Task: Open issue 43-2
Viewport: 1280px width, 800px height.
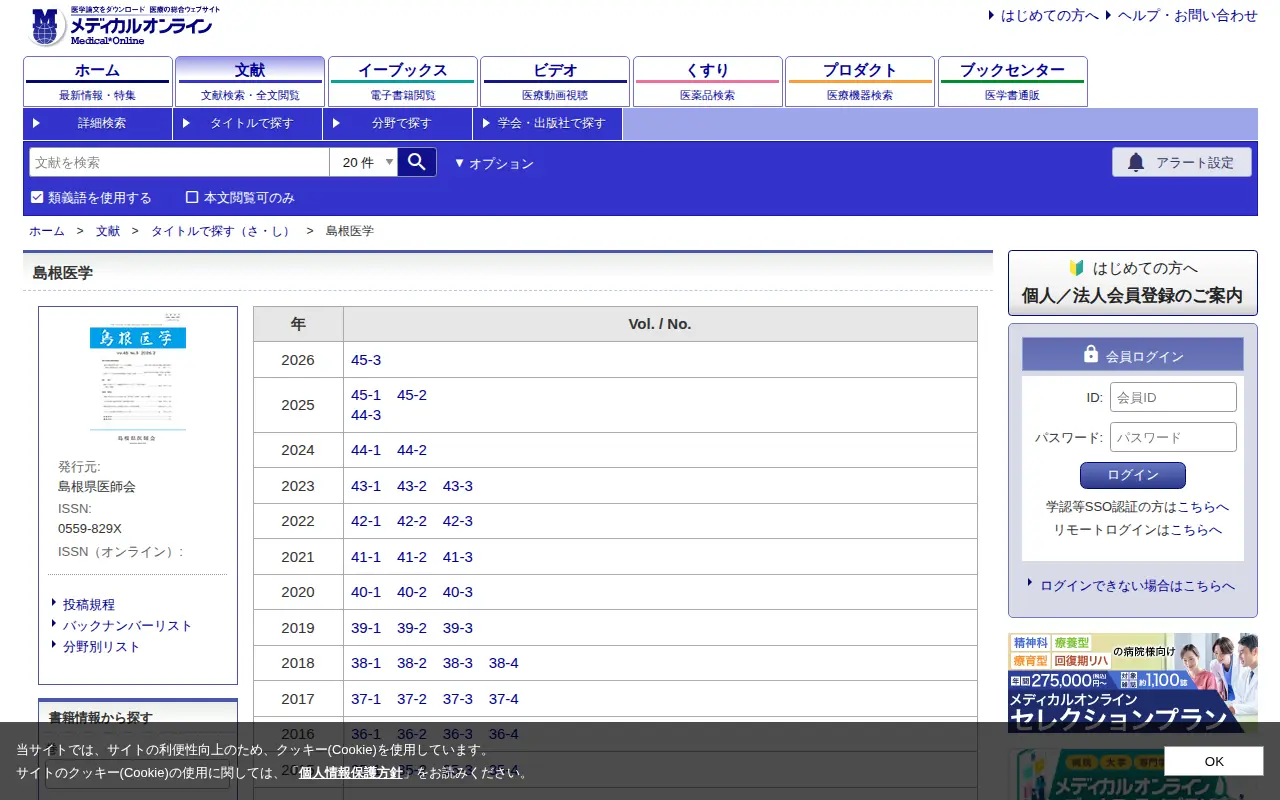Action: coord(412,486)
